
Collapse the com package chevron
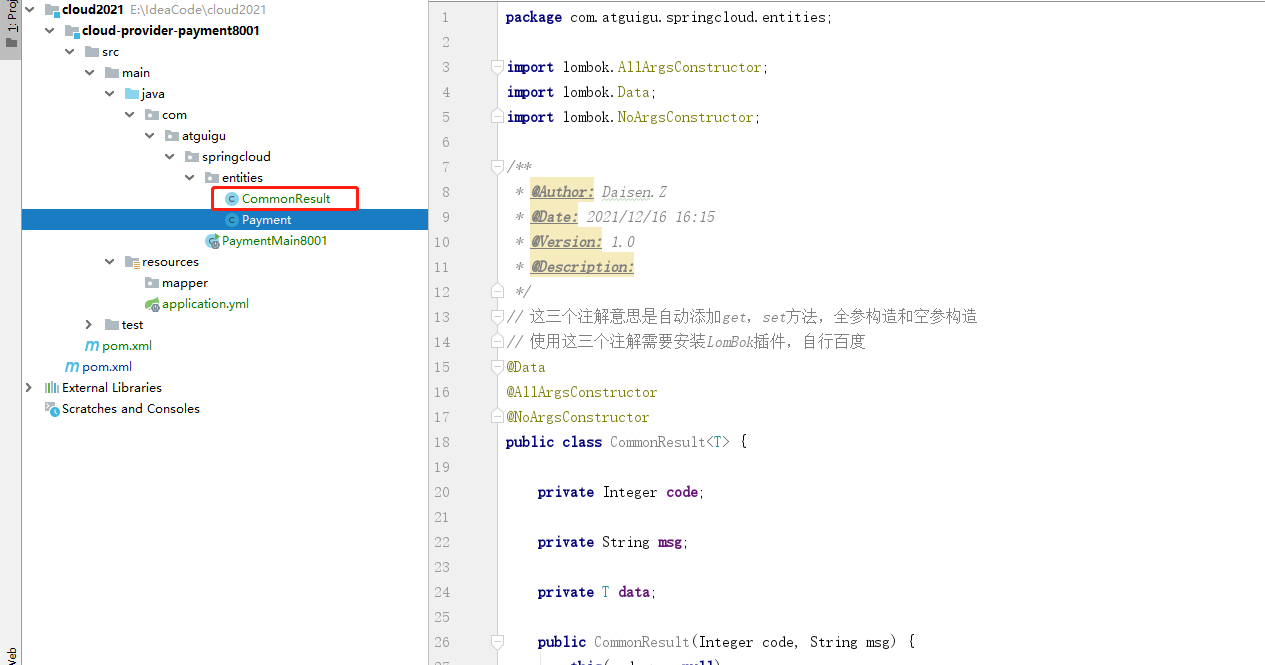click(129, 114)
